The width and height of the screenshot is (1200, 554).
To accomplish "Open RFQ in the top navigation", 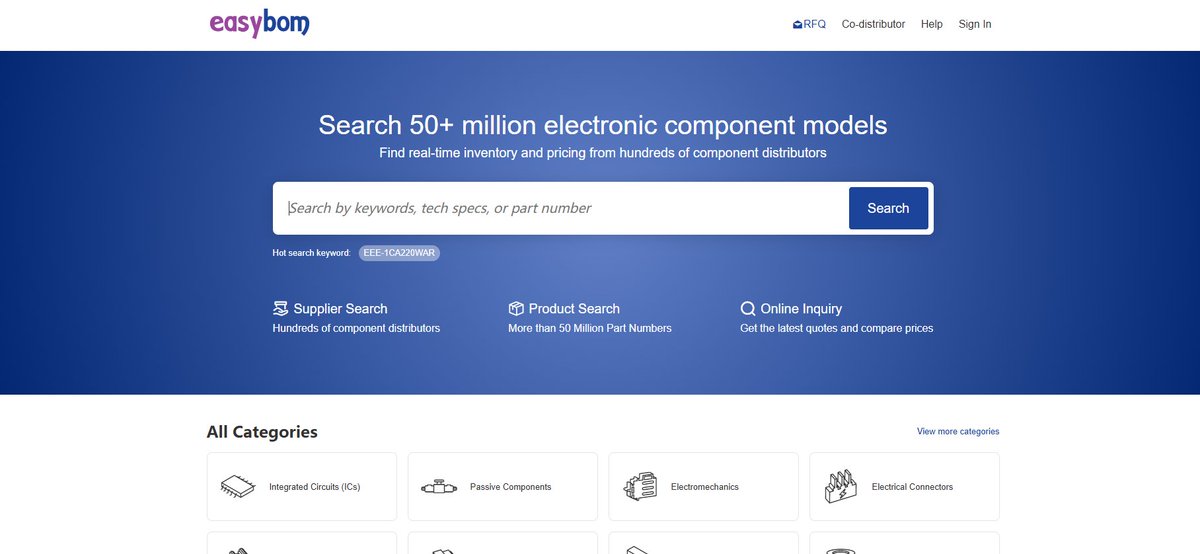I will 809,24.
